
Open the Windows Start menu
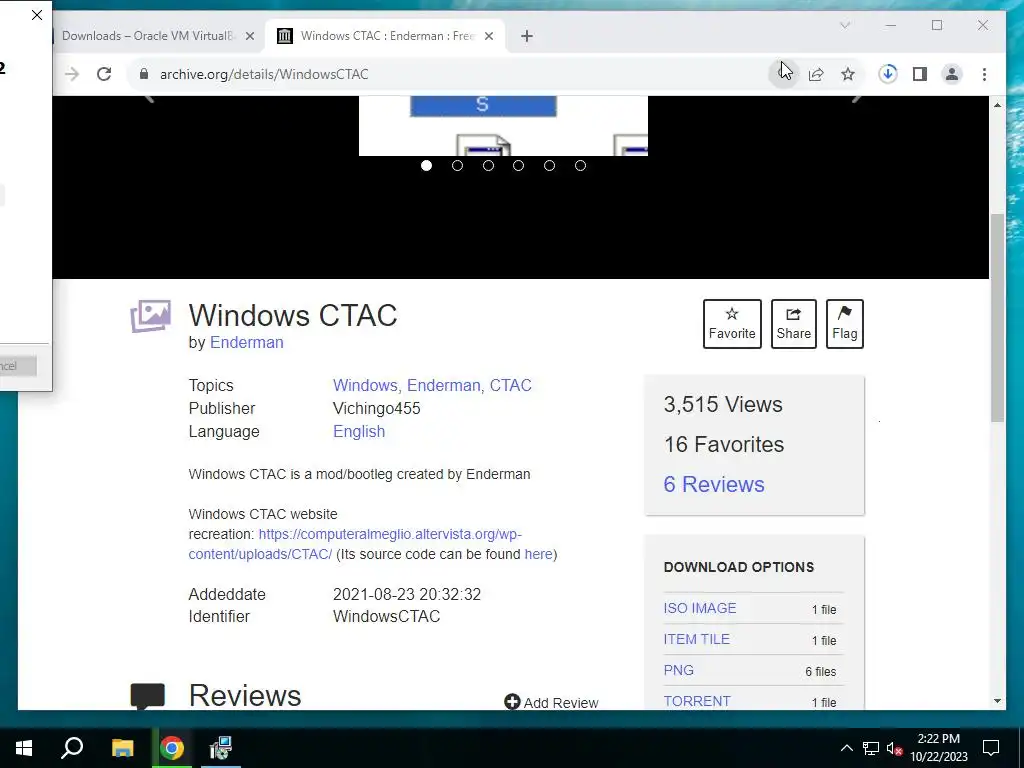click(x=24, y=748)
